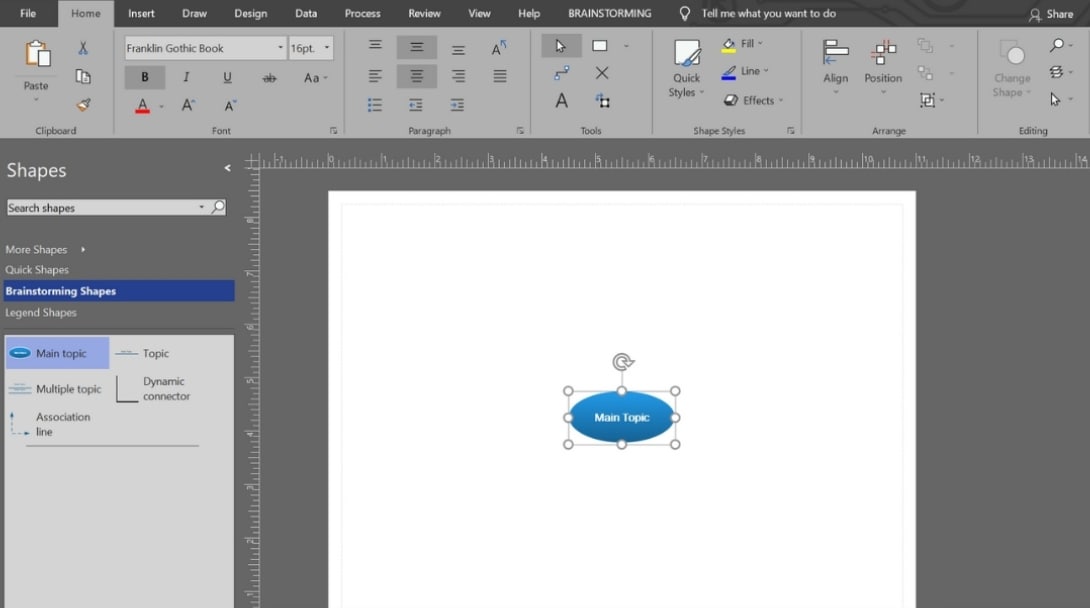Image resolution: width=1090 pixels, height=608 pixels.
Task: Toggle middle vertical alignment
Action: [416, 47]
